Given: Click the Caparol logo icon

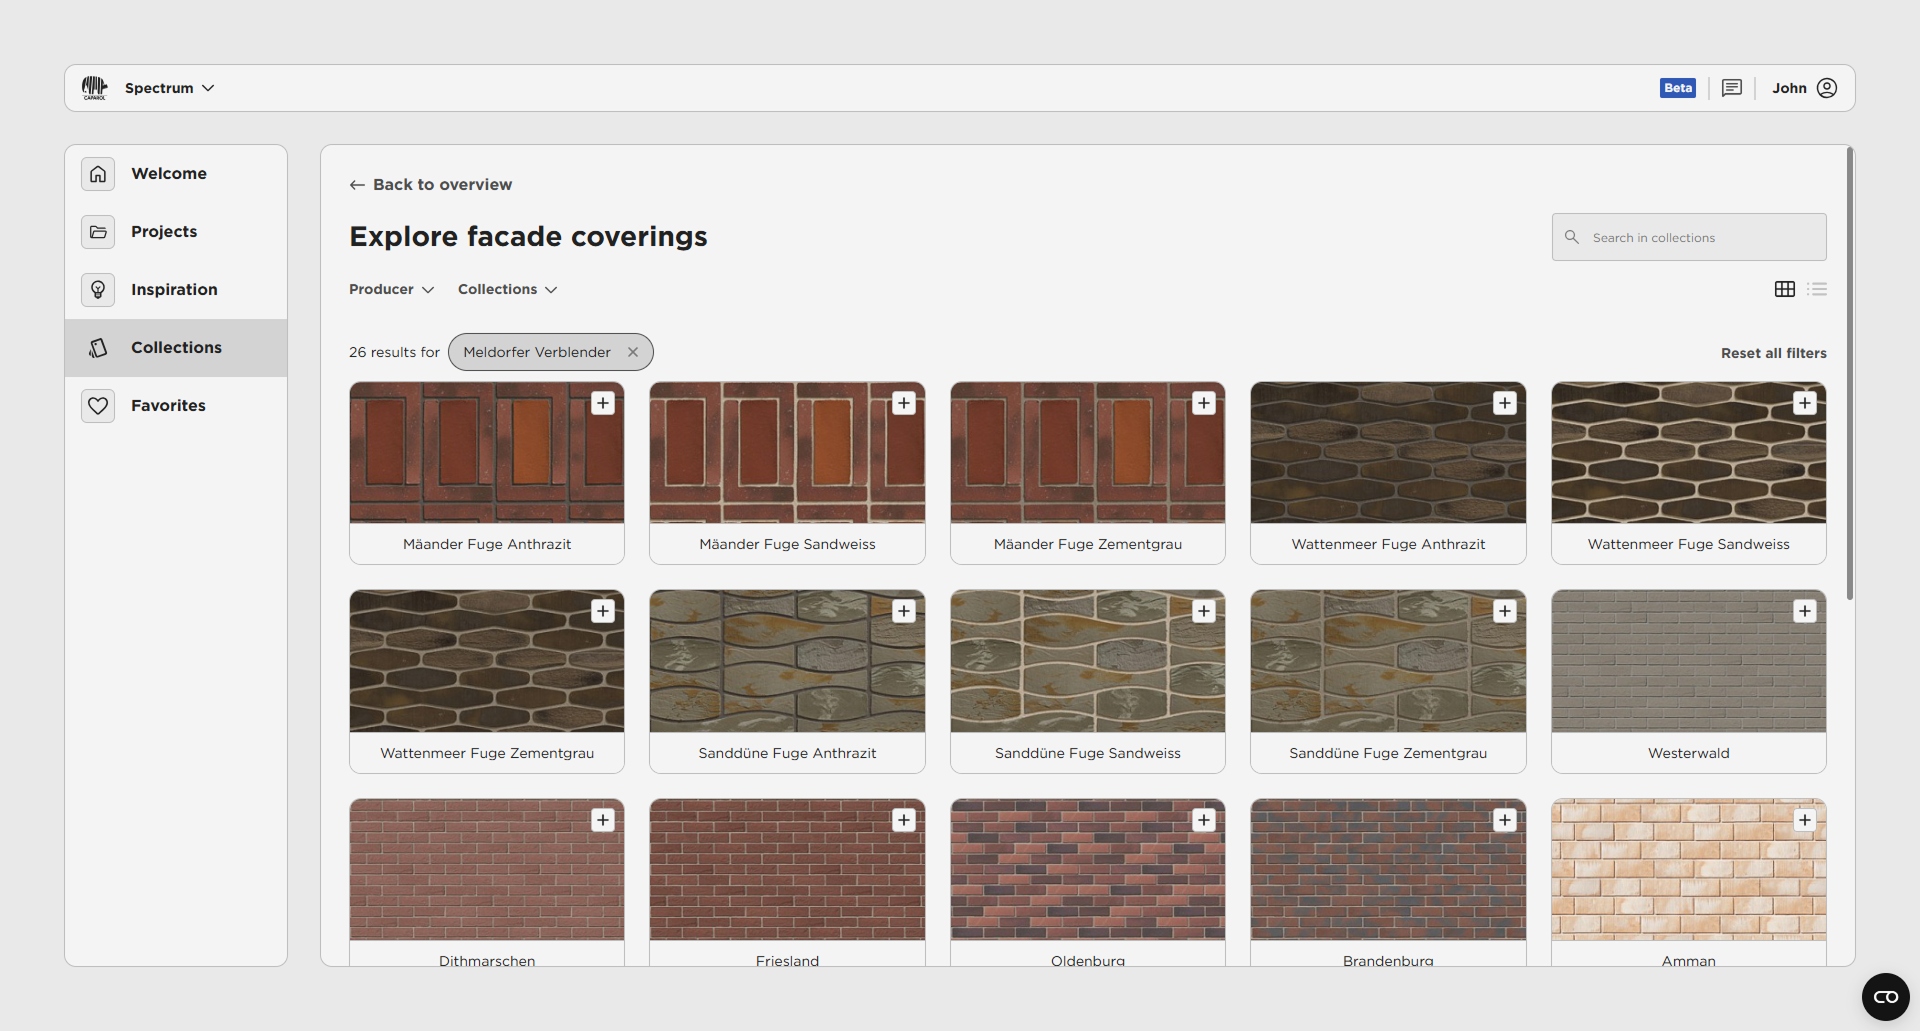Looking at the screenshot, I should coord(95,88).
